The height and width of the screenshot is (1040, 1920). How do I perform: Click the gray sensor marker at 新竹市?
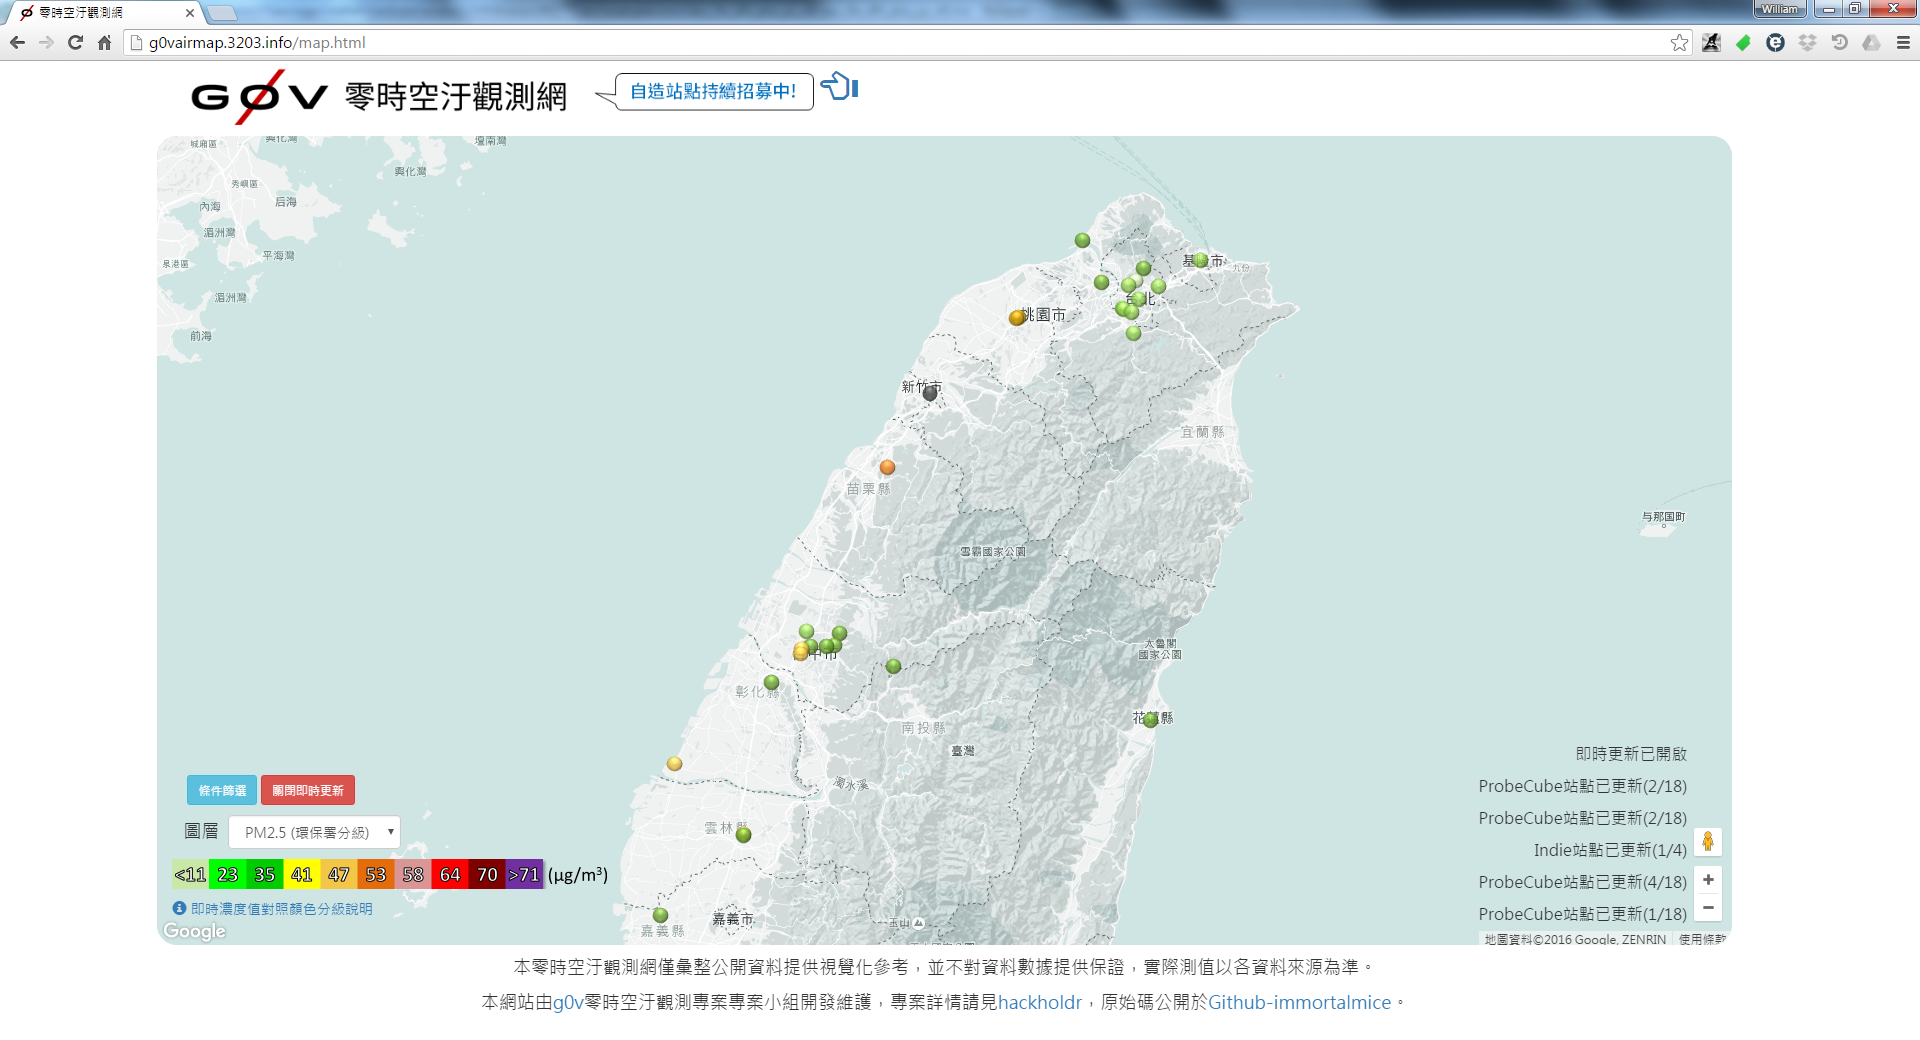[930, 394]
